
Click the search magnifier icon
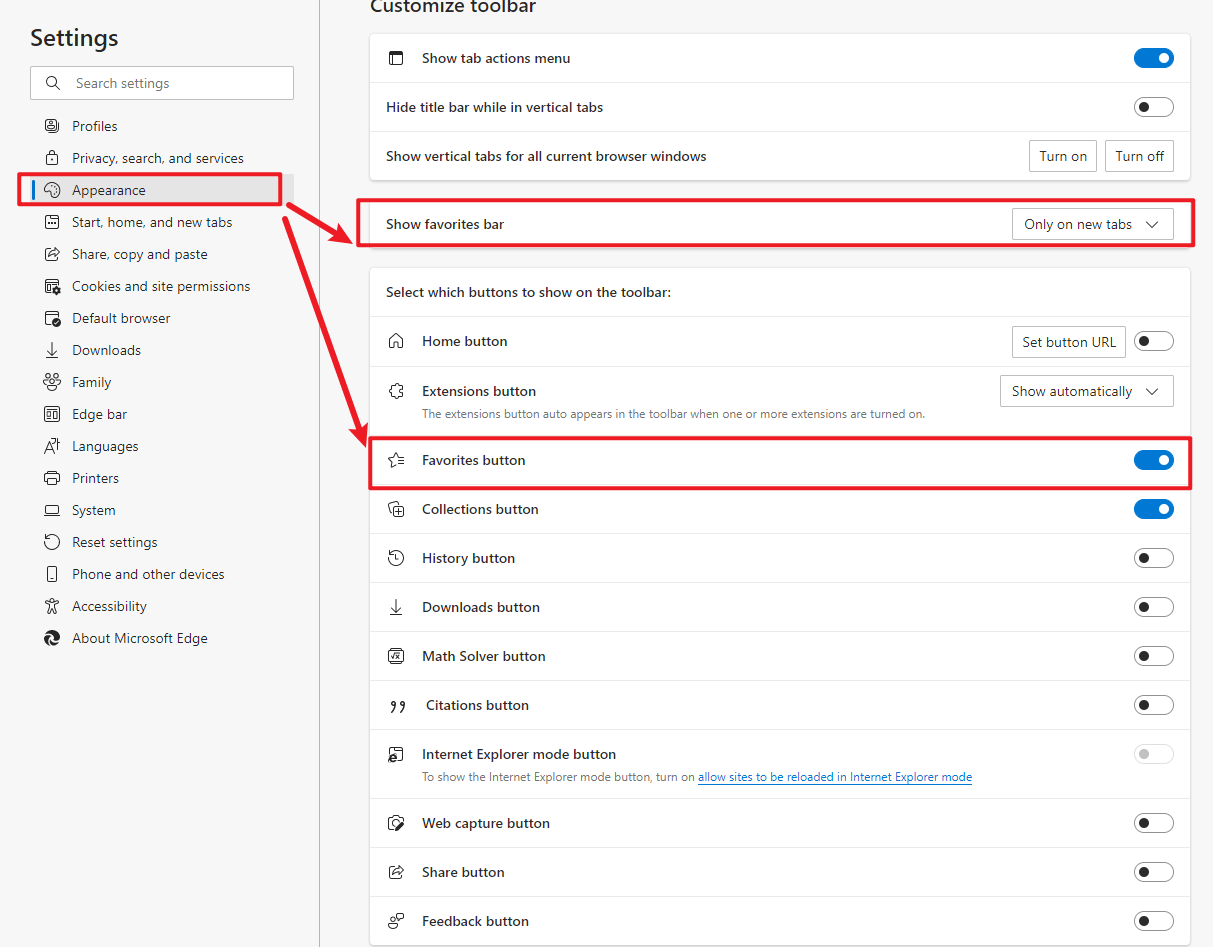pos(52,83)
